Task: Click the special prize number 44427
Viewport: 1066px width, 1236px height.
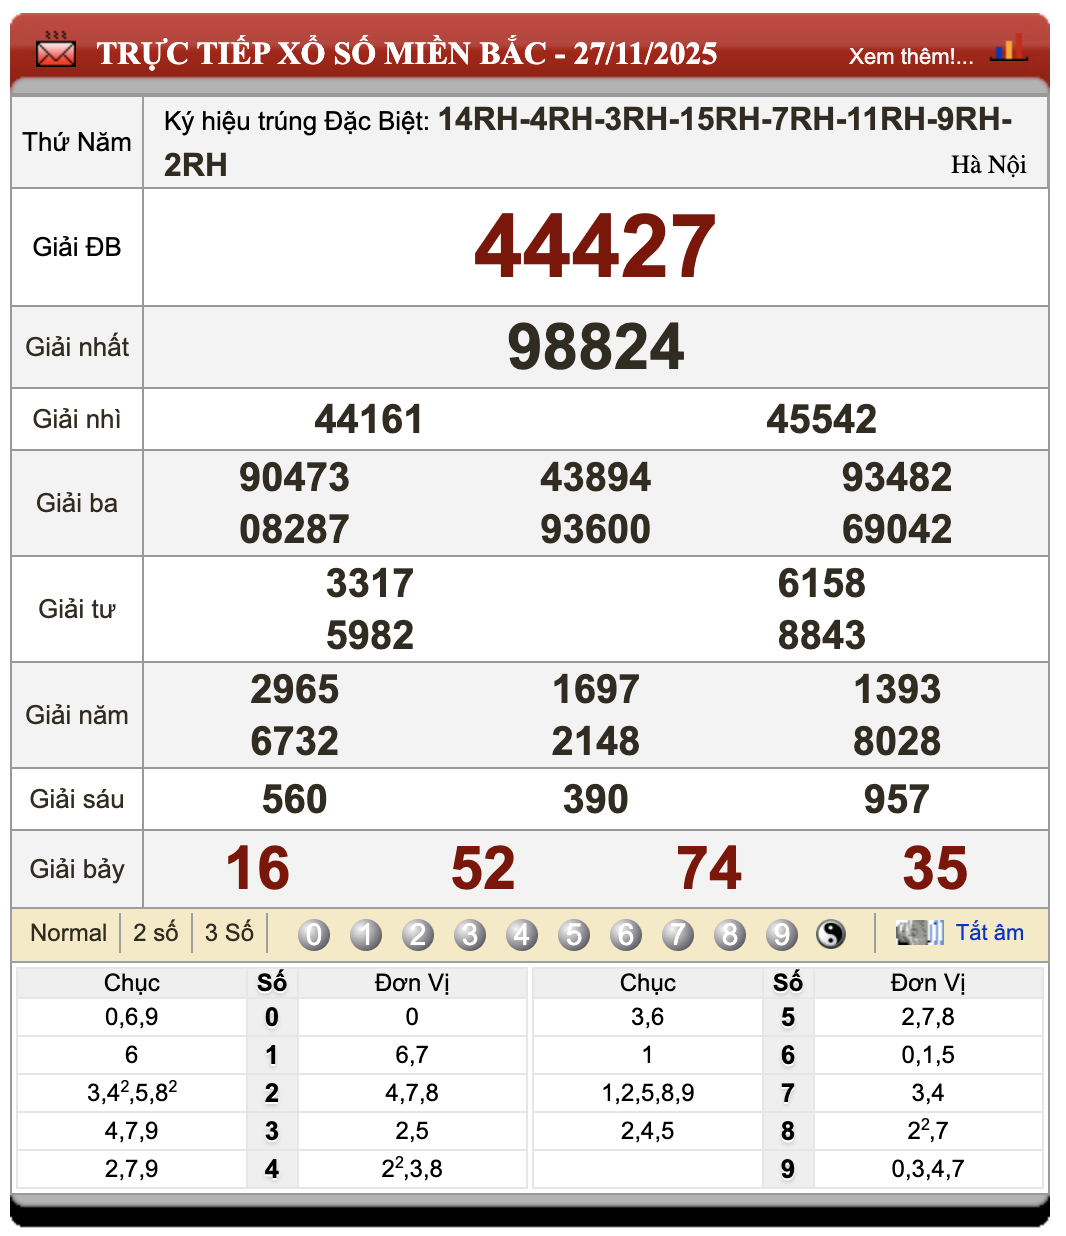Action: pyautogui.click(x=596, y=246)
